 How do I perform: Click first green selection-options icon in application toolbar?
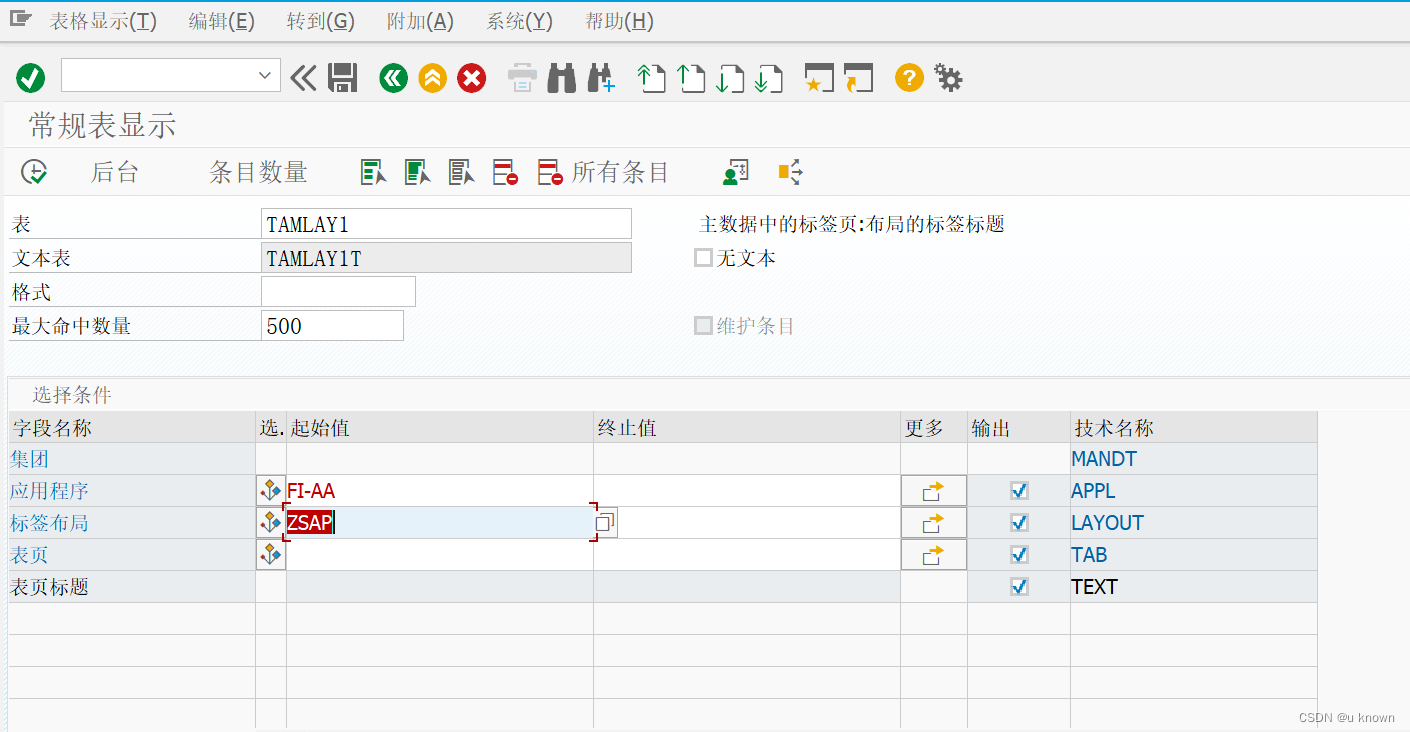(374, 172)
